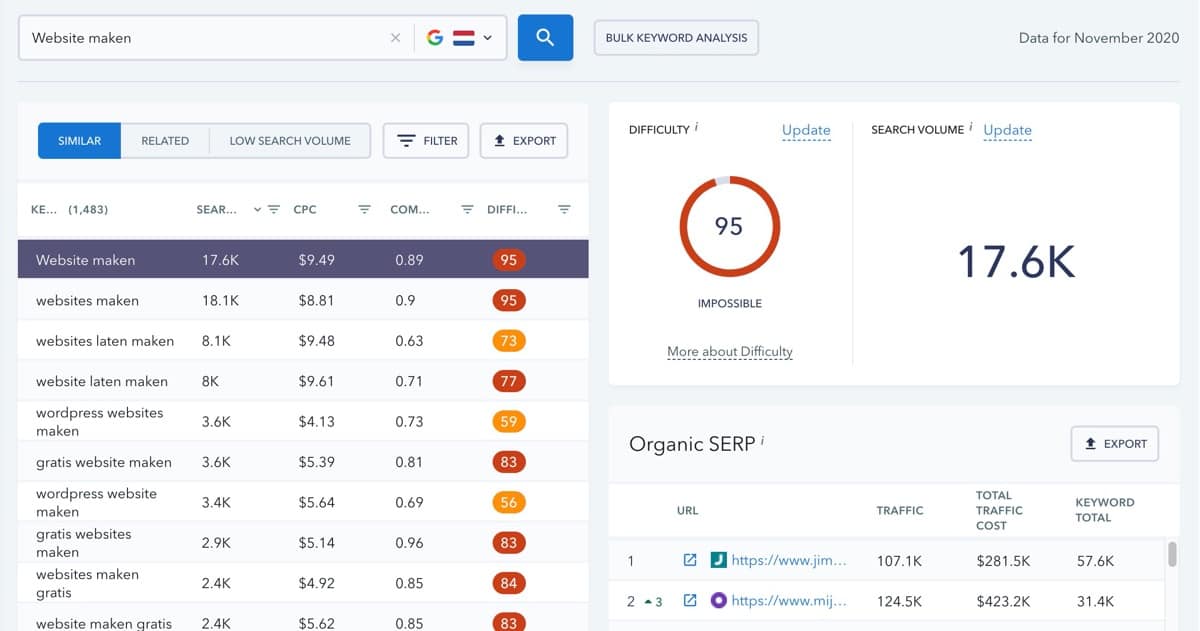Click the Traffic column header

900,511
